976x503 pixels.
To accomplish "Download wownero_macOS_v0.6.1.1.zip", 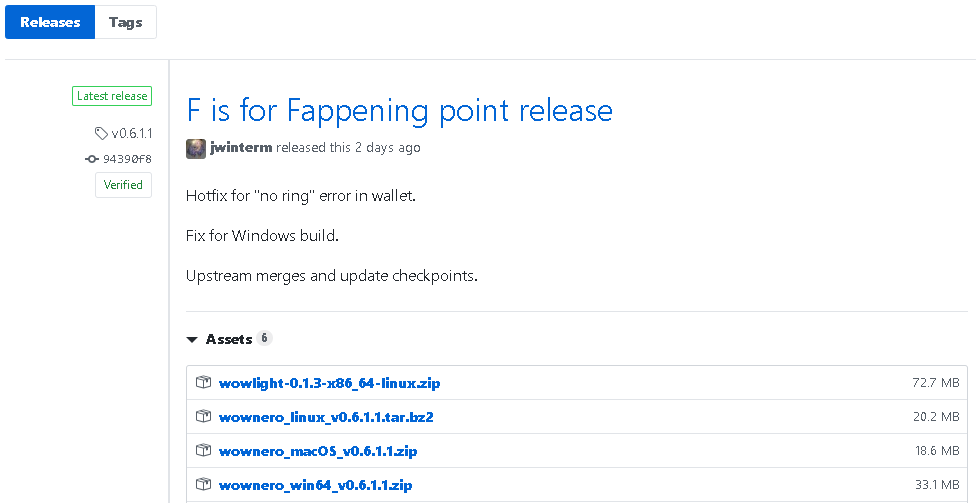I will coord(318,451).
